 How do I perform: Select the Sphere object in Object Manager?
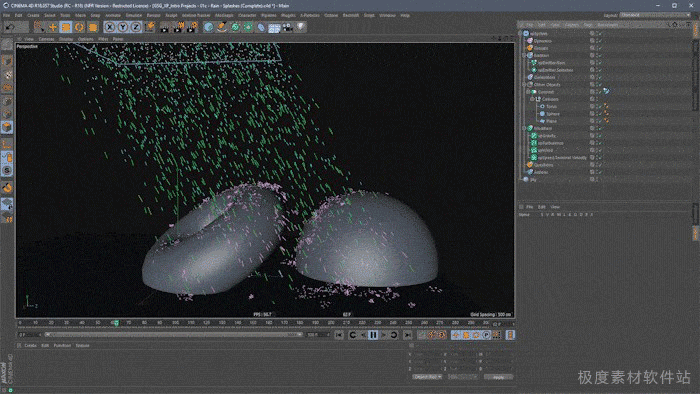(553, 114)
